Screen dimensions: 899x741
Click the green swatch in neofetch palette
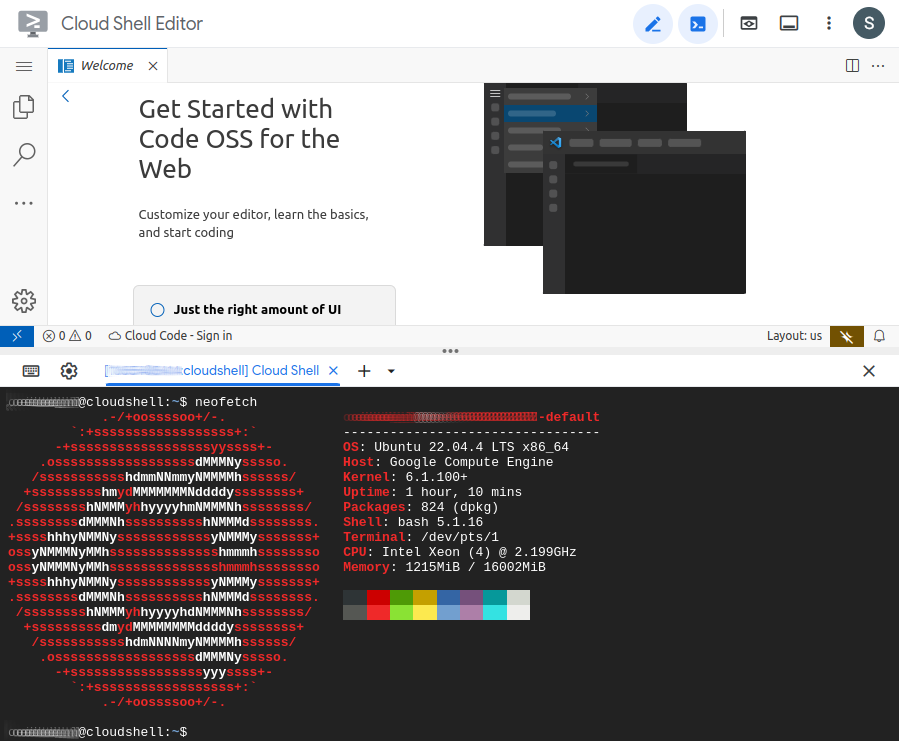tap(401, 598)
